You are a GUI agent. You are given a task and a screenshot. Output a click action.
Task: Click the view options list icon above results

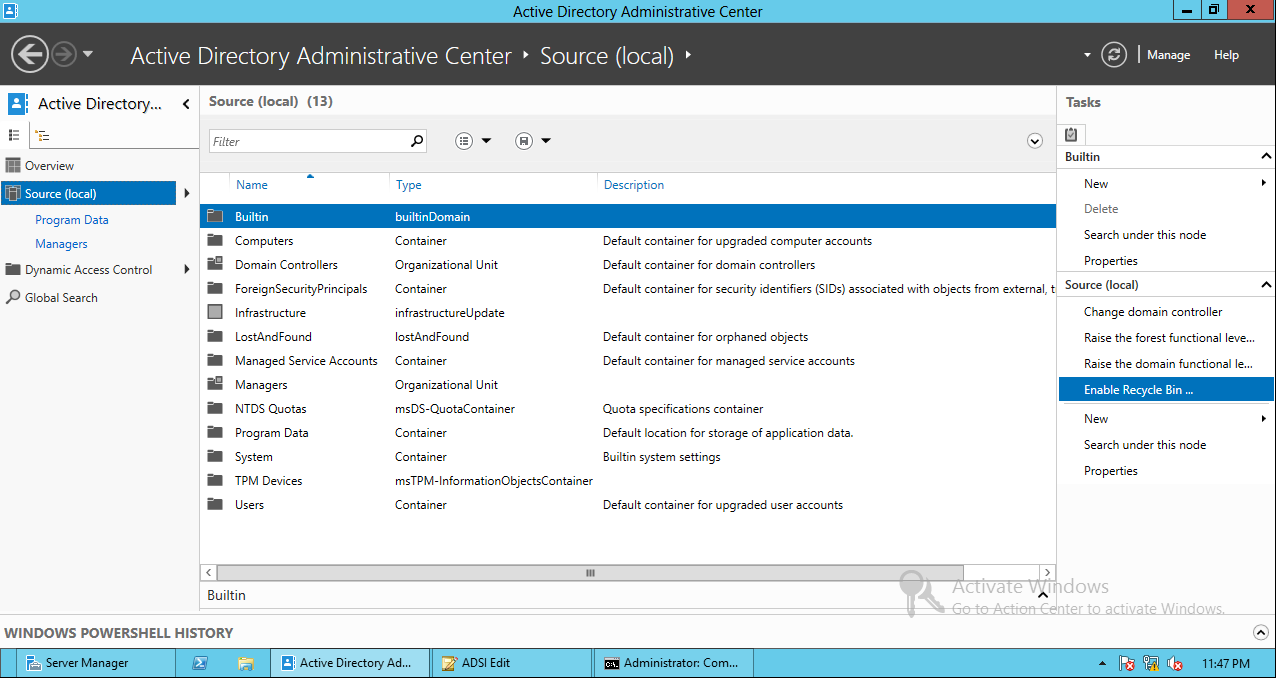(x=461, y=140)
